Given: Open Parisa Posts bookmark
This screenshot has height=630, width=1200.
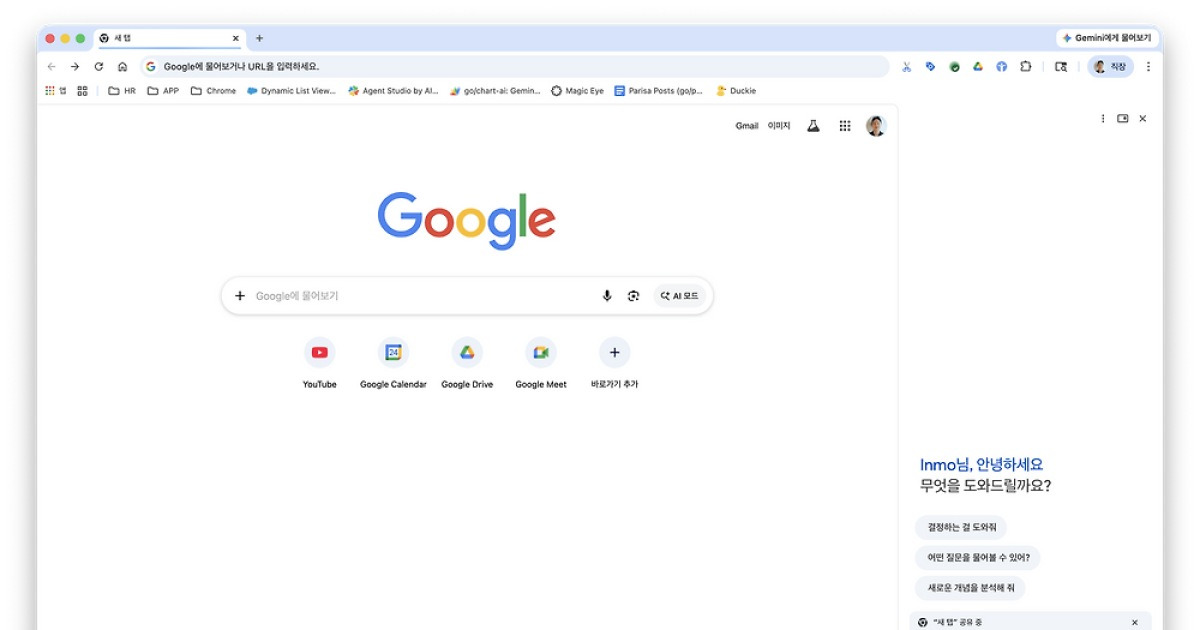Looking at the screenshot, I should point(658,91).
